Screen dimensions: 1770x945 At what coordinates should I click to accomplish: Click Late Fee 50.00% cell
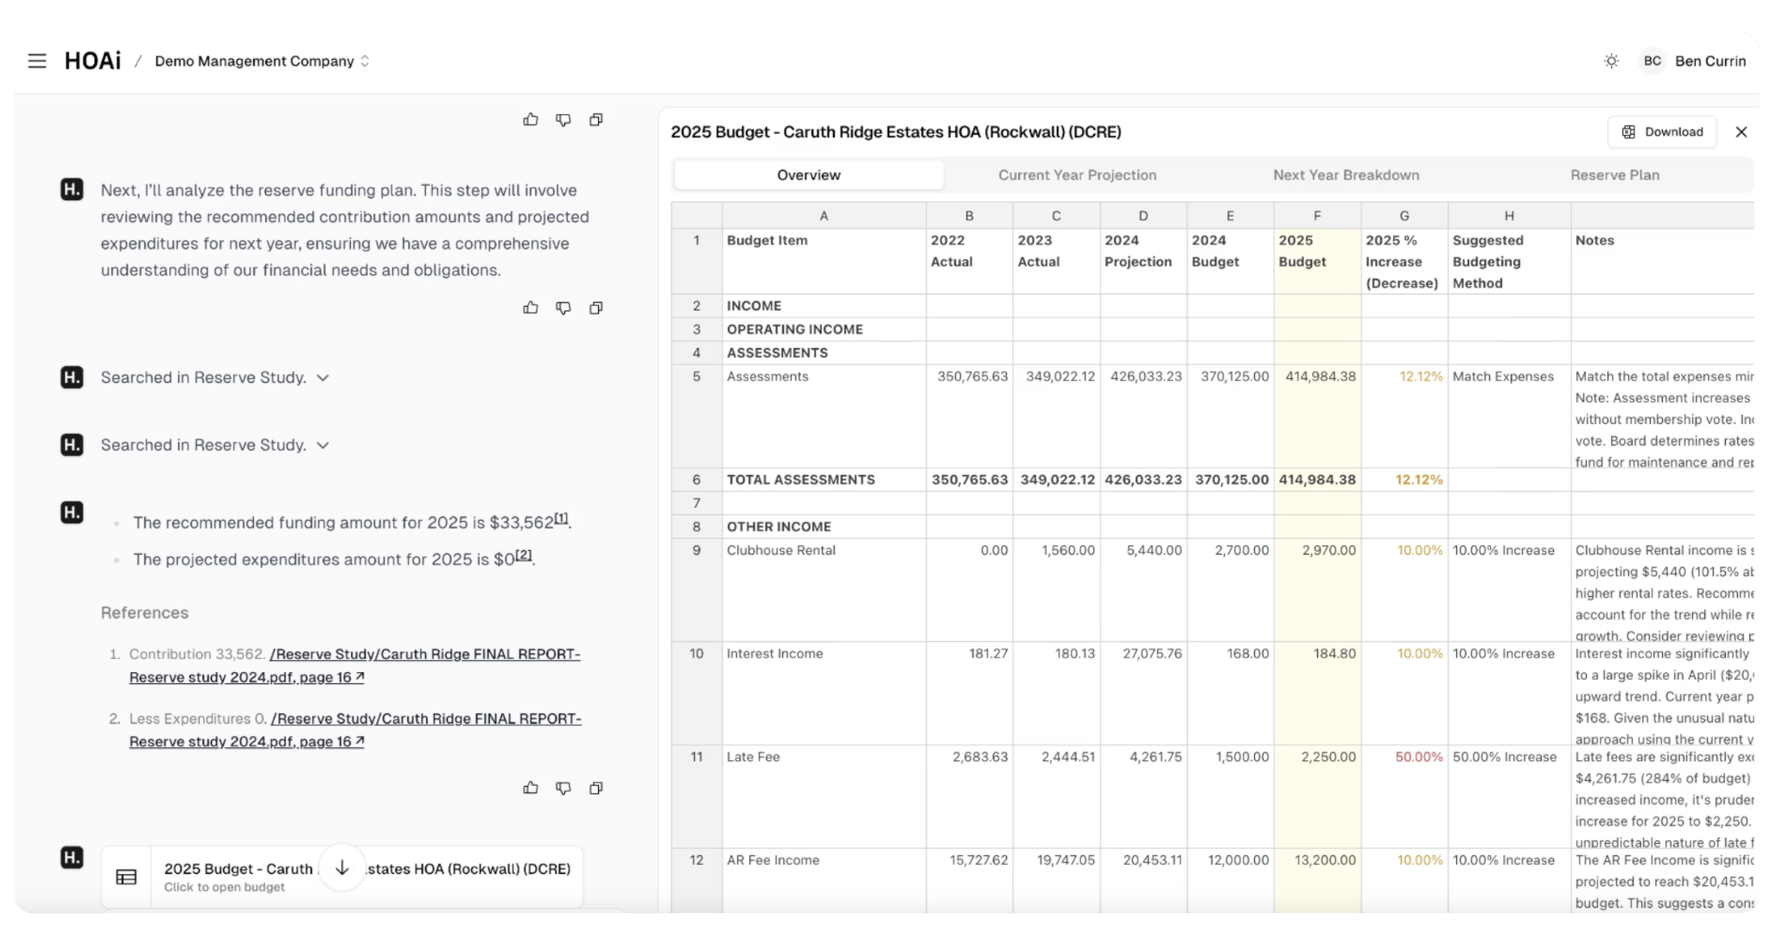tap(1404, 796)
